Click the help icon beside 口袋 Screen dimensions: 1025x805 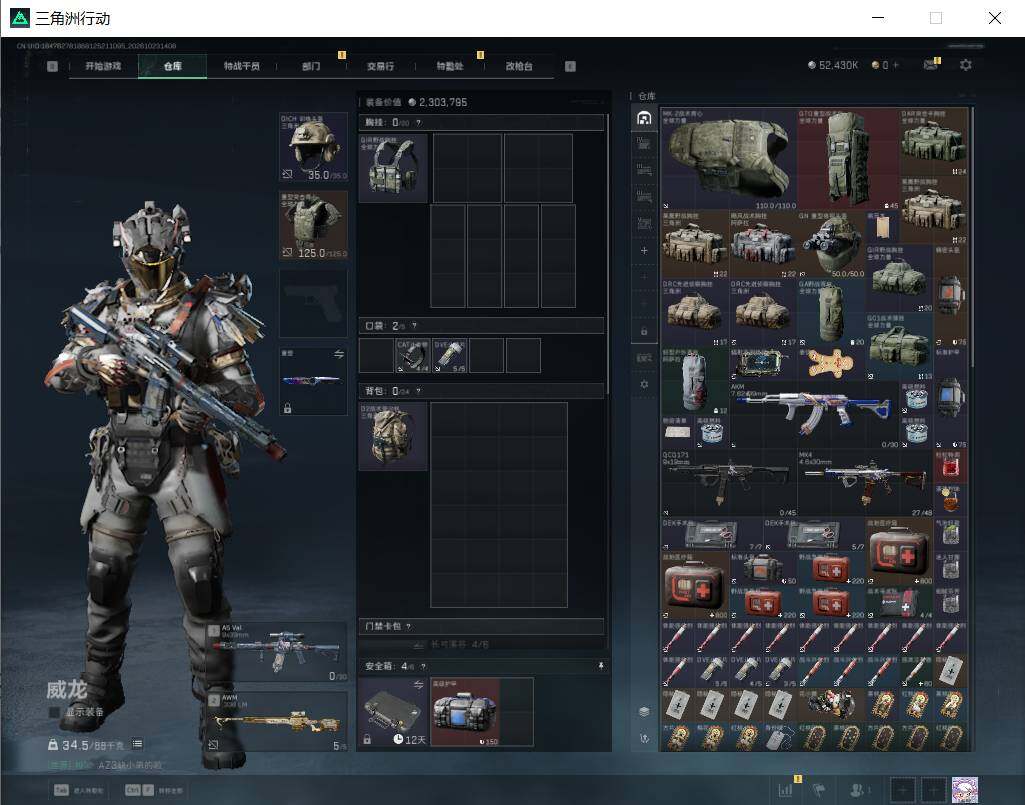point(414,326)
